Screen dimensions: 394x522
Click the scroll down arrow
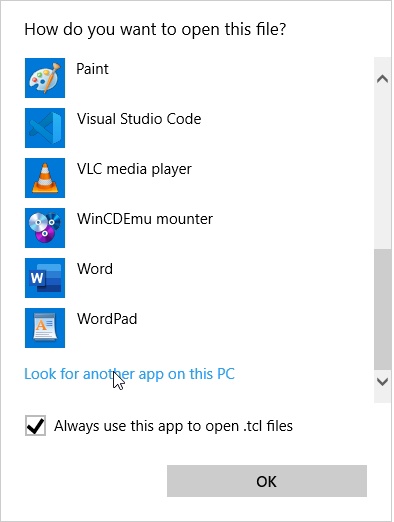point(382,381)
